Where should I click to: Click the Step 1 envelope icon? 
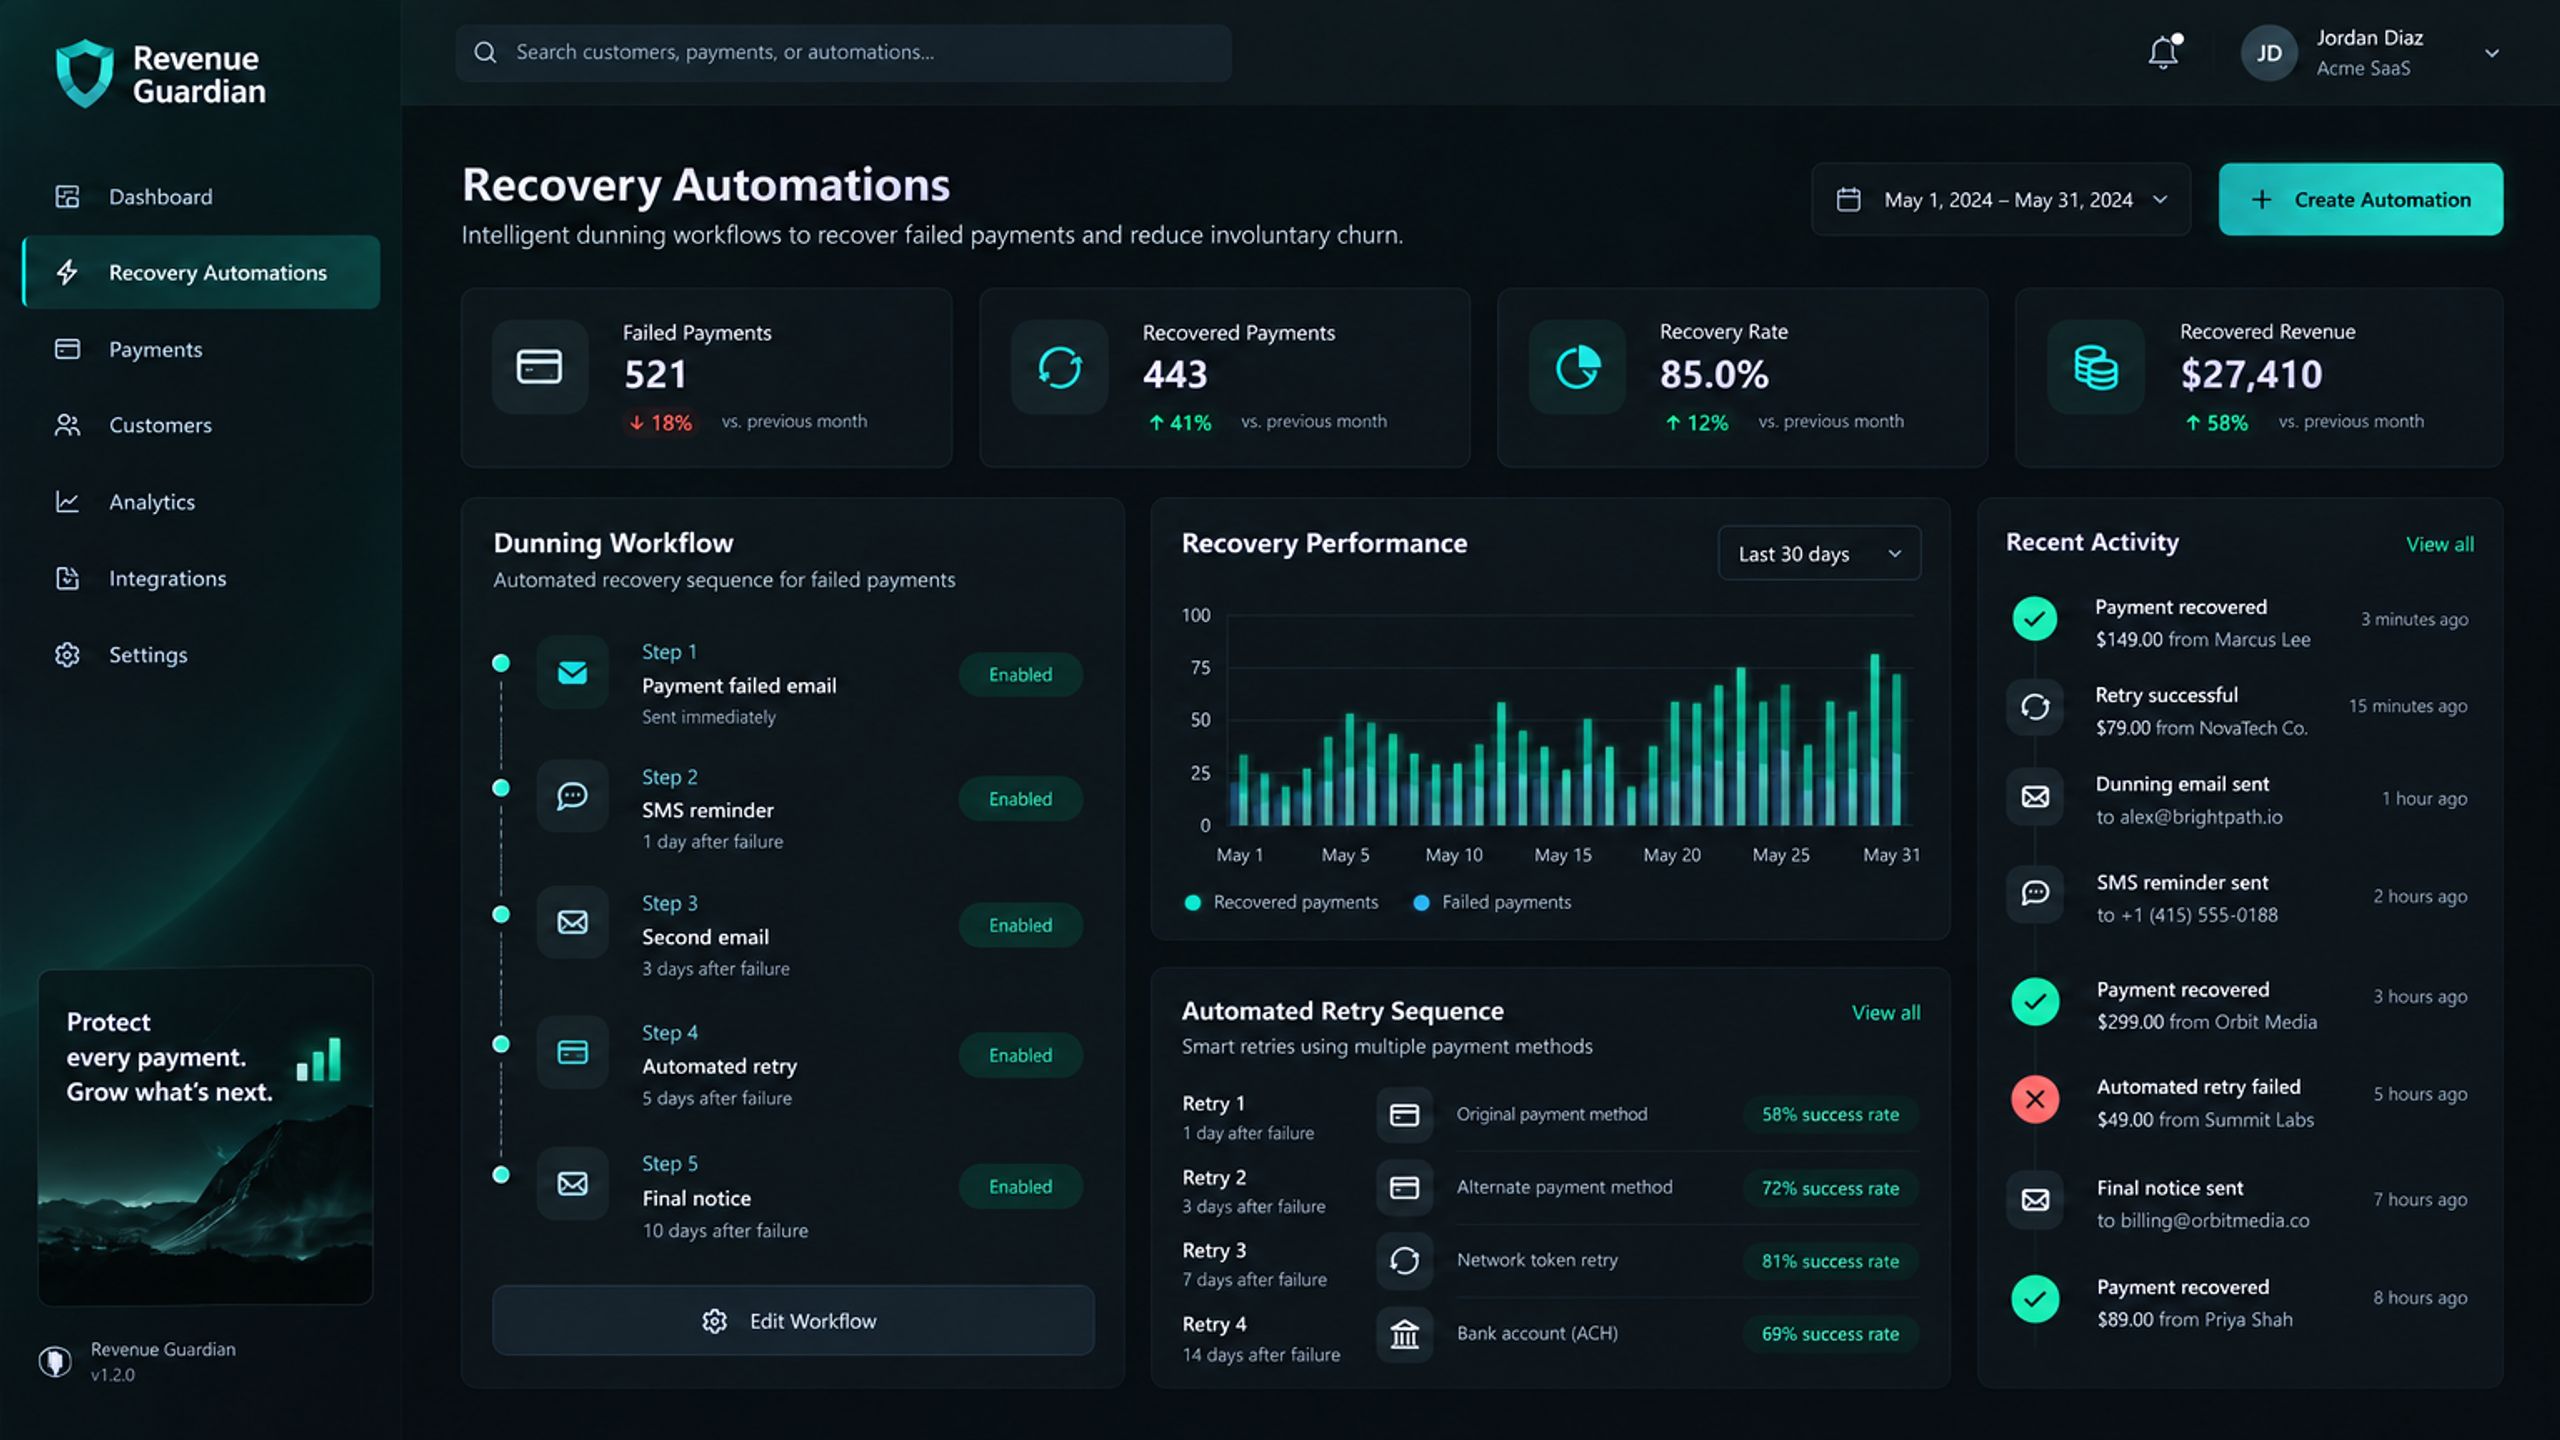(x=572, y=672)
